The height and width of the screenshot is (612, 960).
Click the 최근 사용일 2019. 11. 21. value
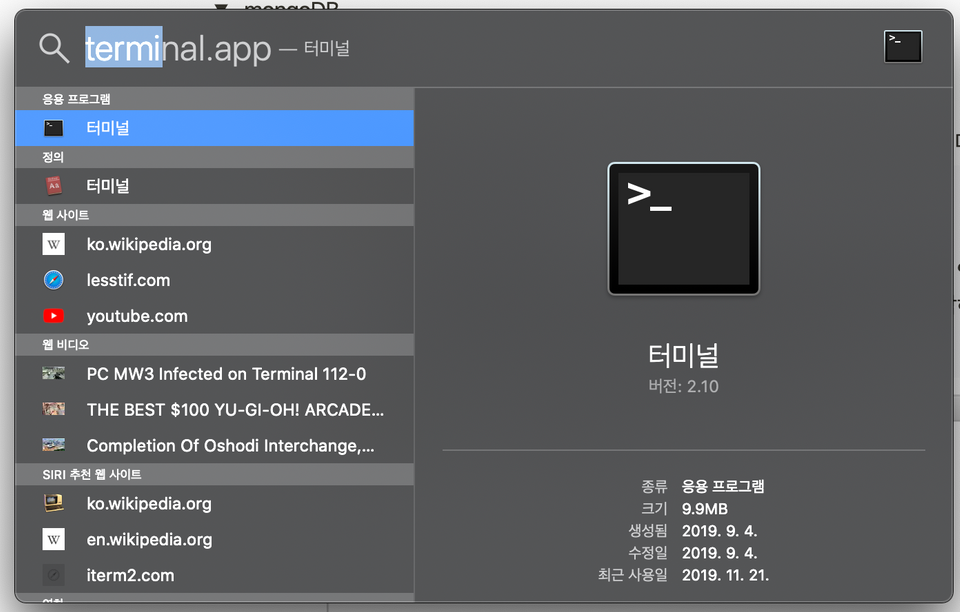[x=726, y=575]
